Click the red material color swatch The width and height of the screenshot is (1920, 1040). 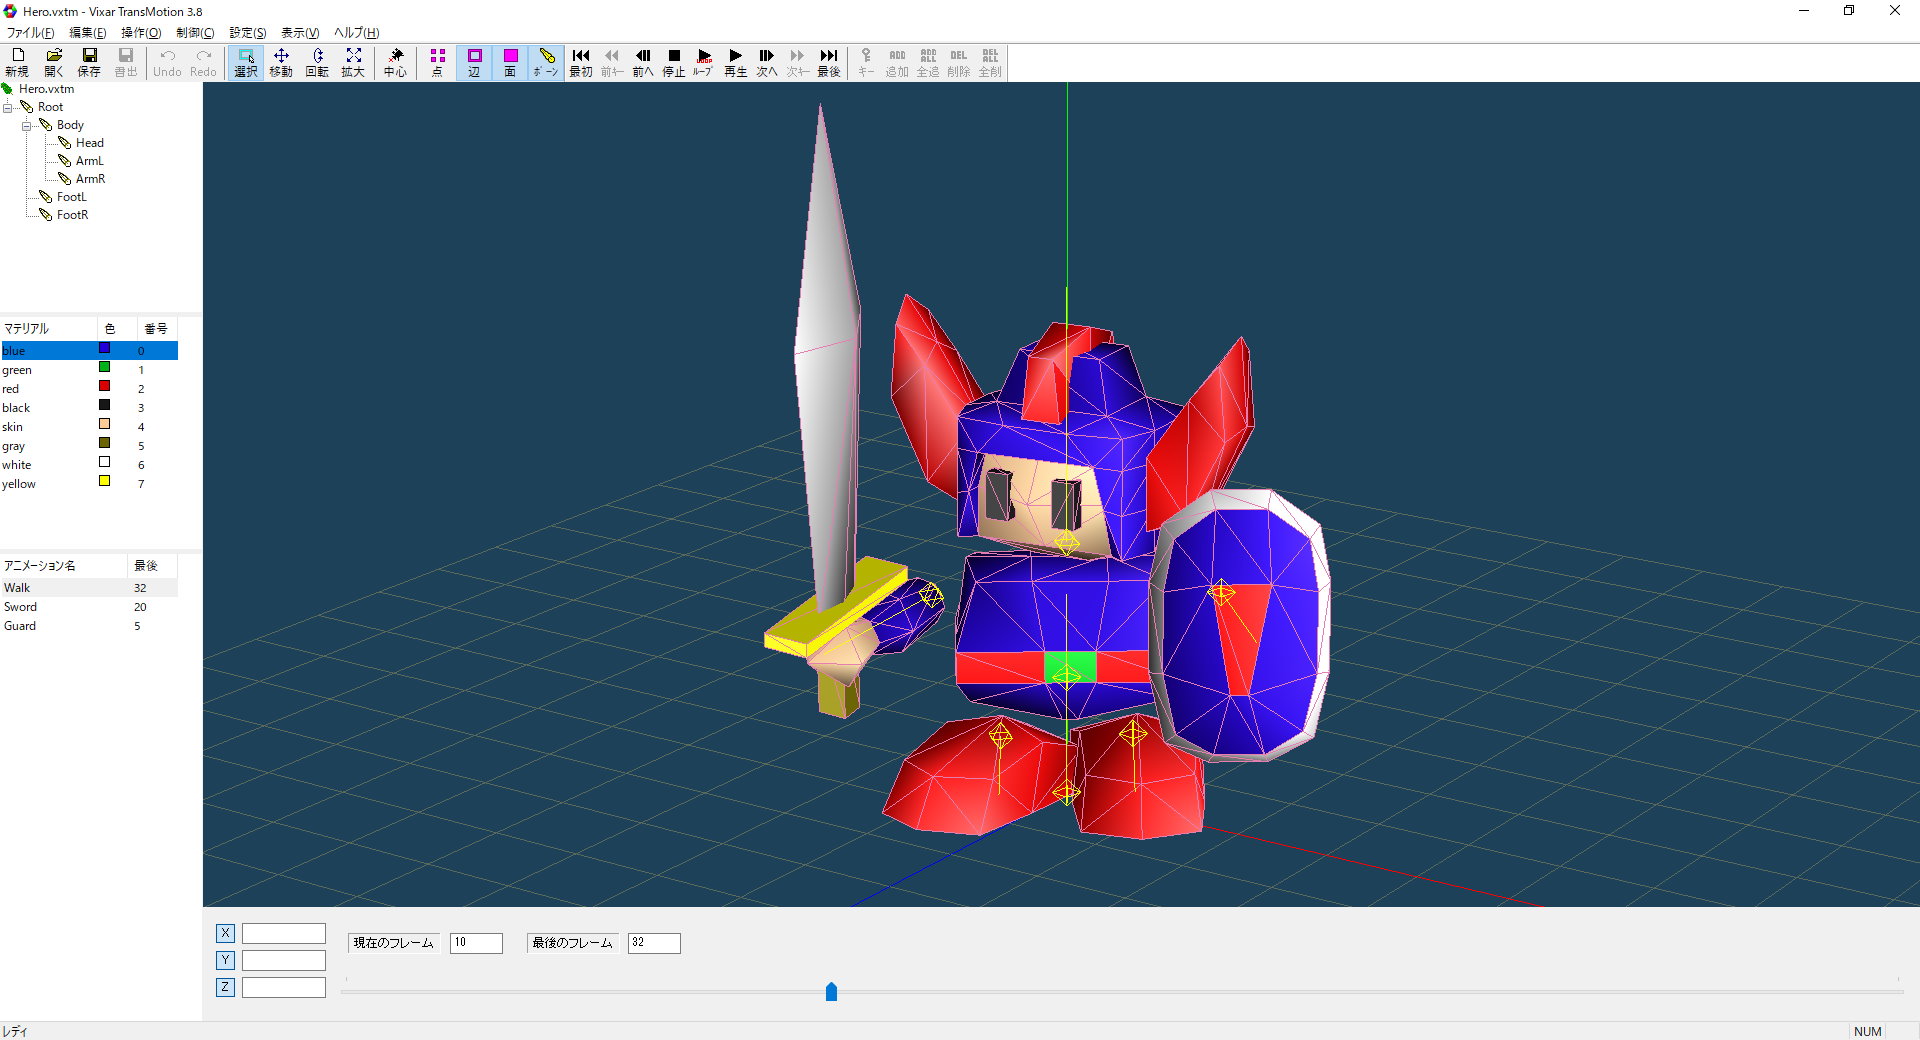pos(104,386)
